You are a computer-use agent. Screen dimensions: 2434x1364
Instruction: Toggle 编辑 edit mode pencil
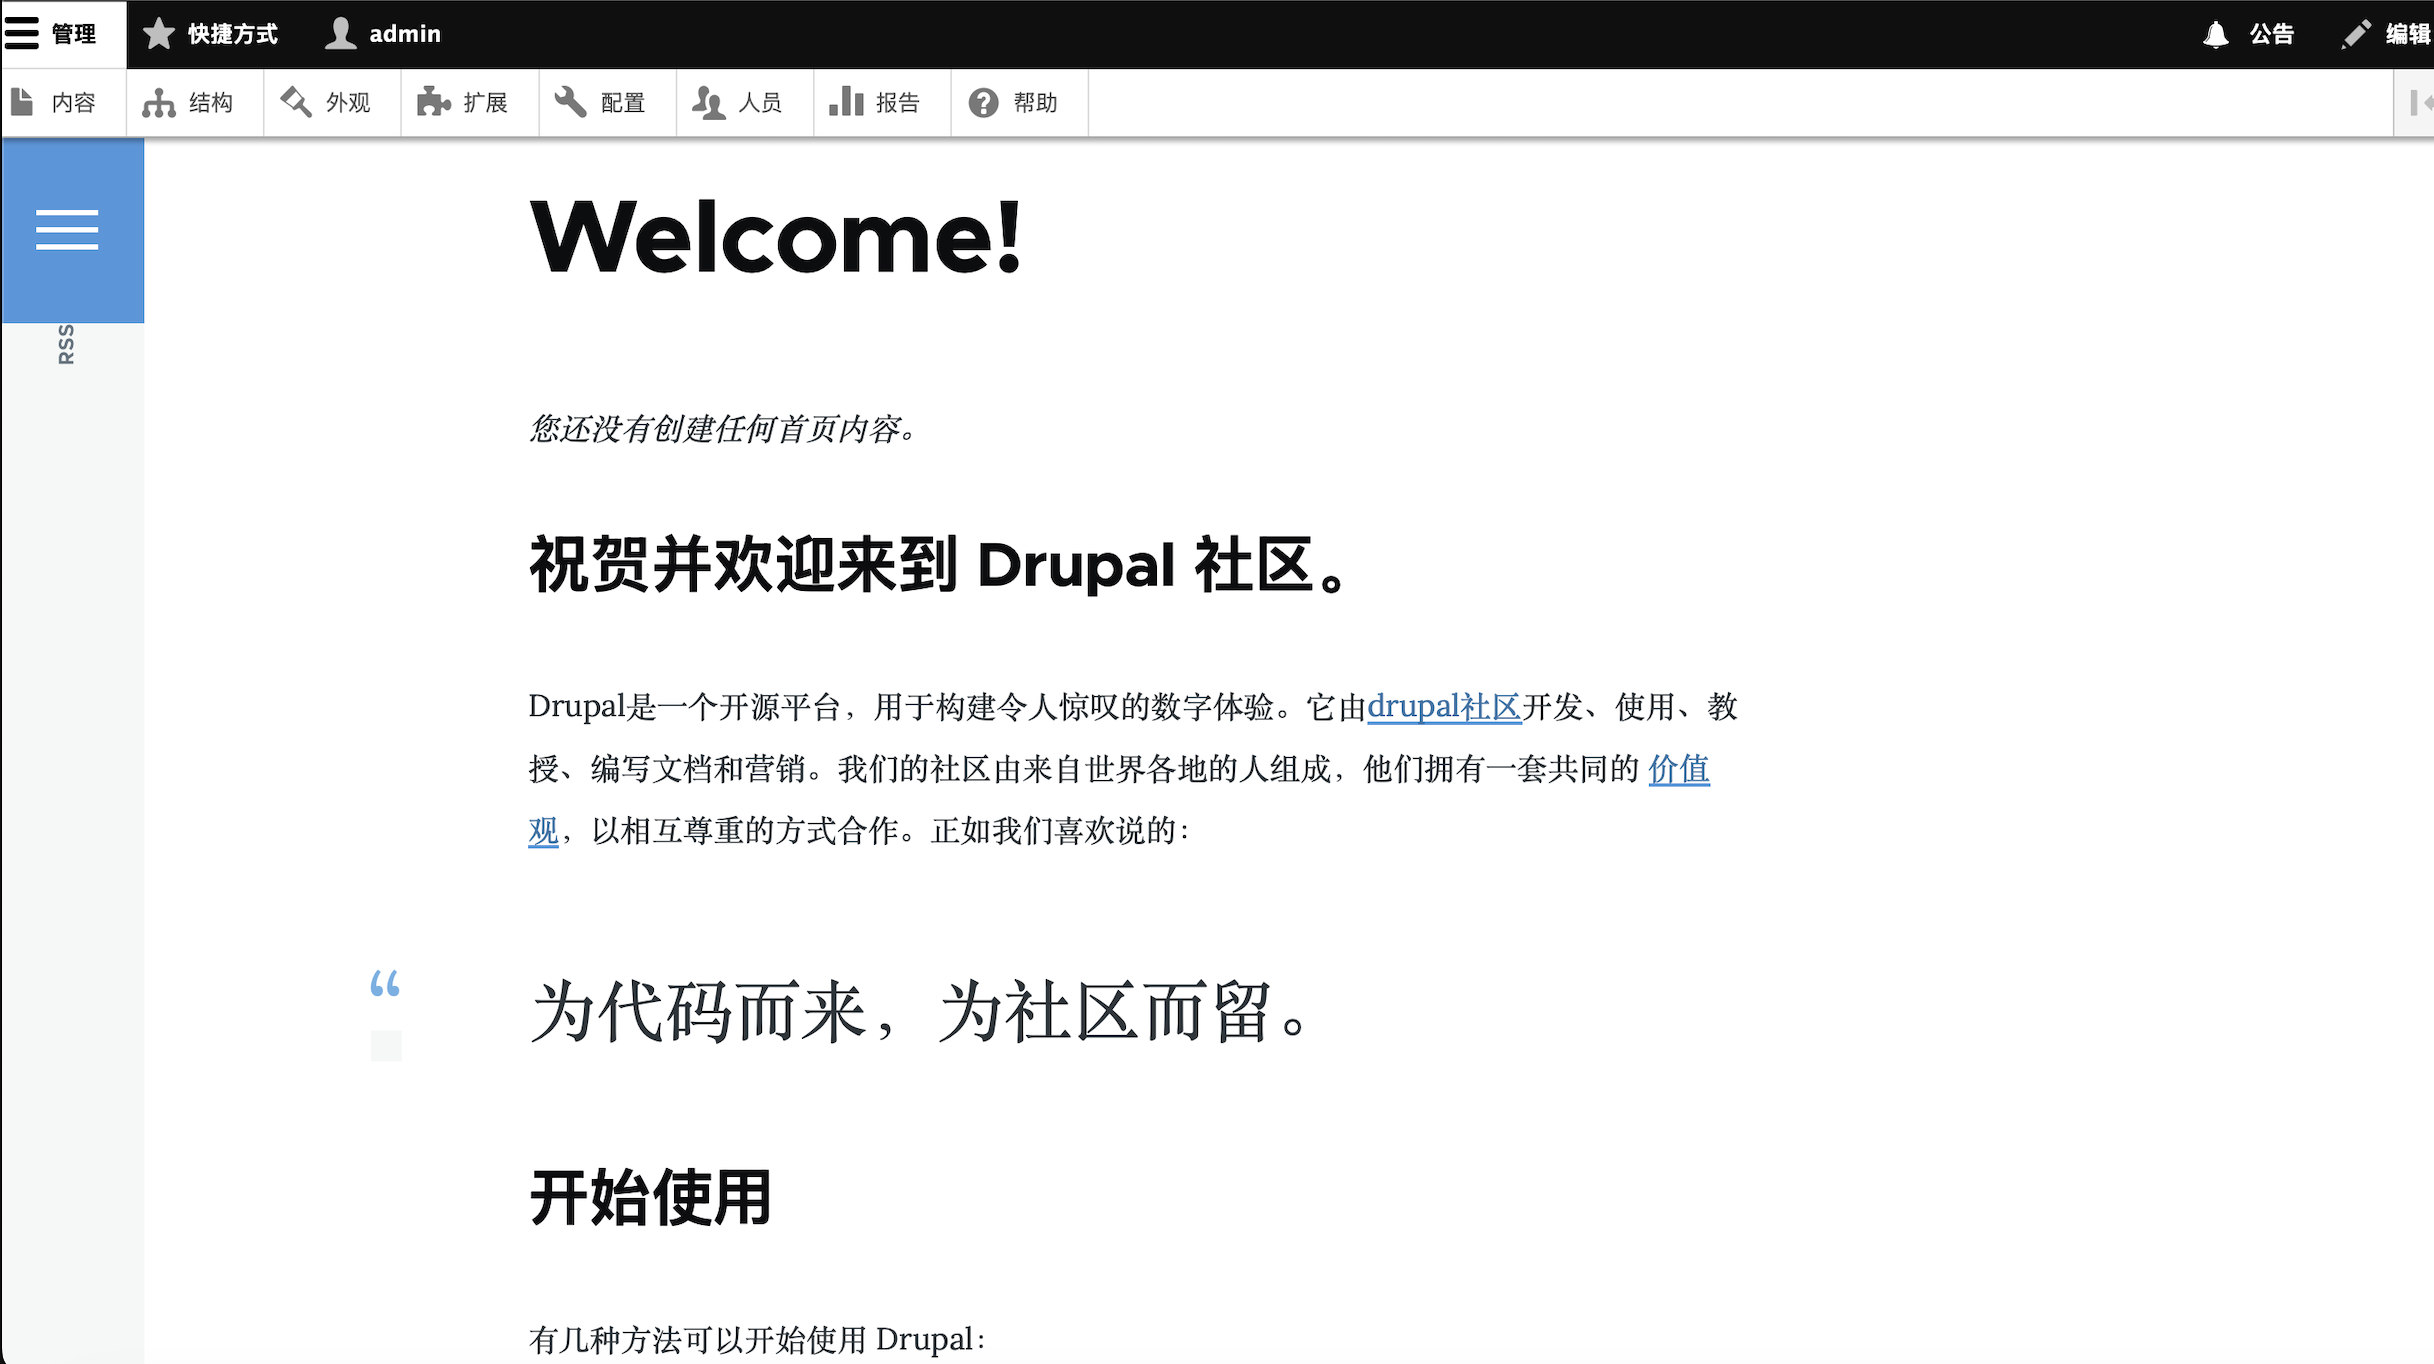2386,34
